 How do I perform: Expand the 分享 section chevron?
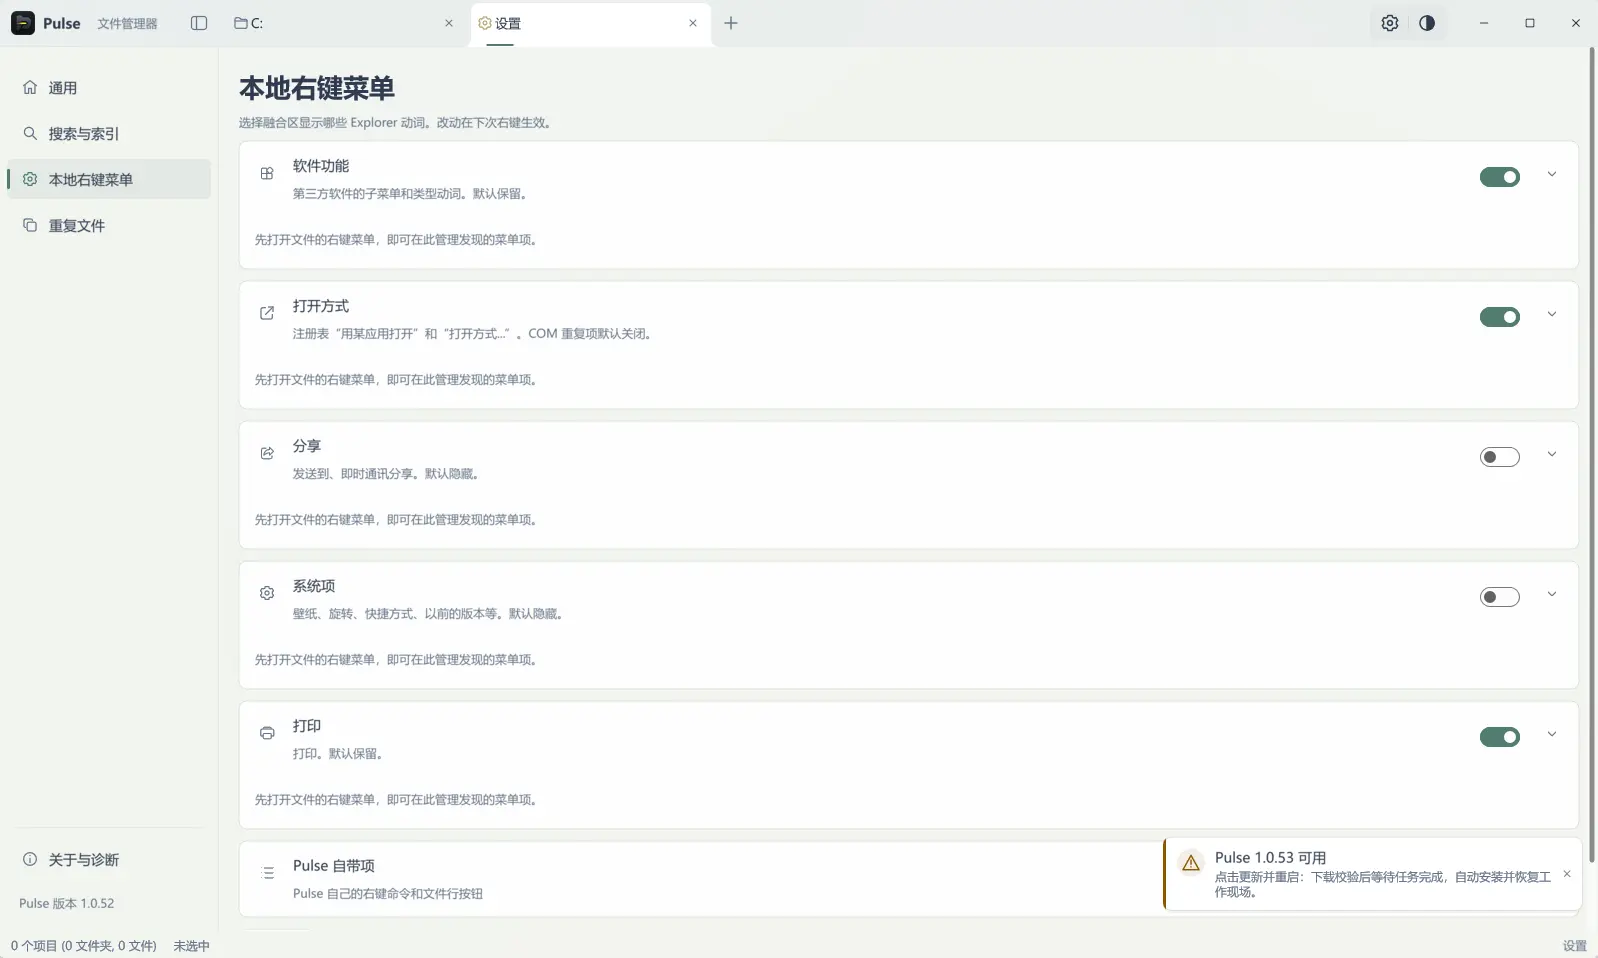(1552, 454)
